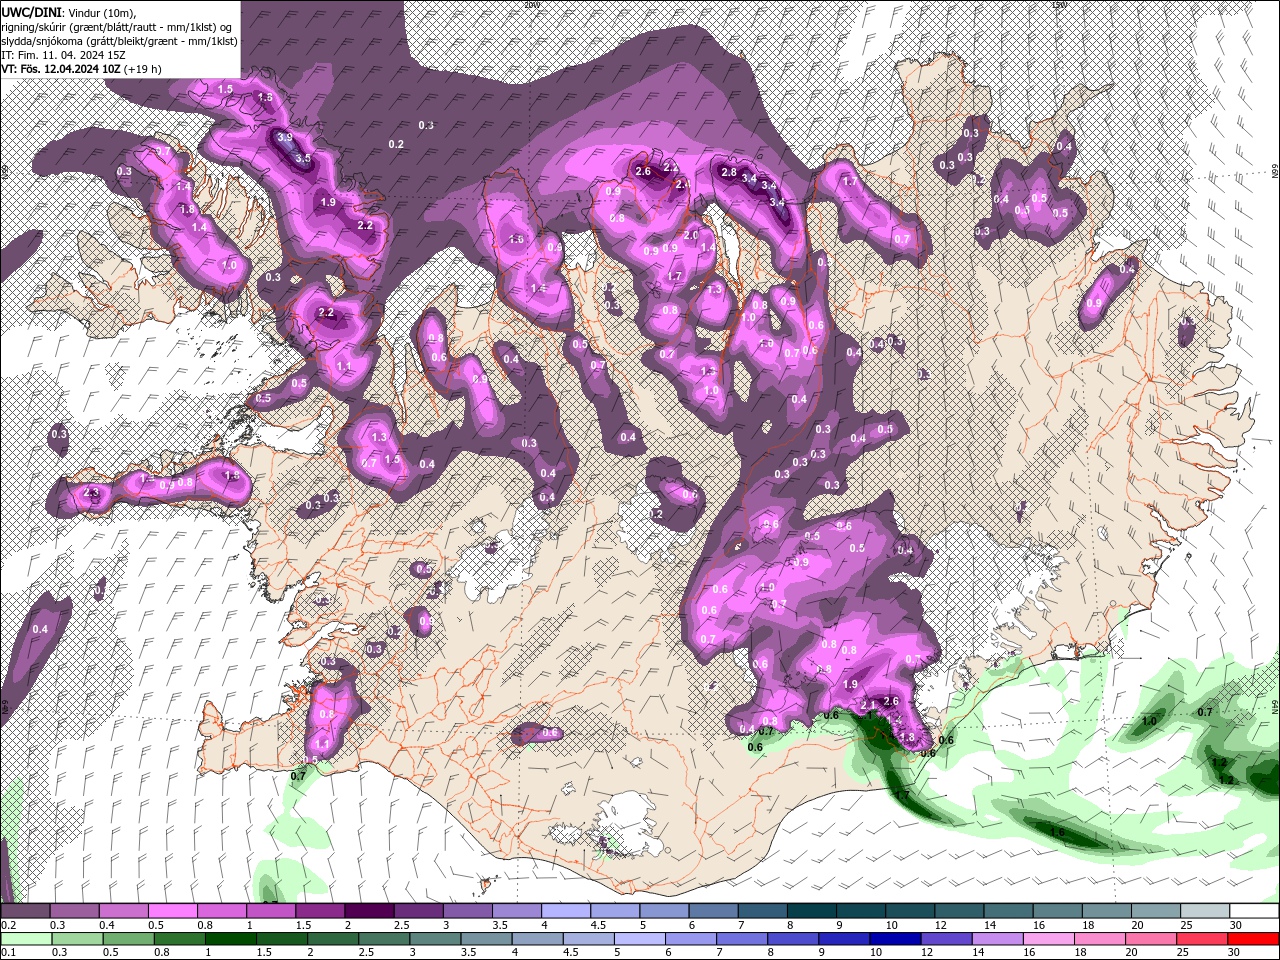1280x960 pixels.
Task: Upper legend swatch between 25 and 30
Action: click(x=1205, y=910)
